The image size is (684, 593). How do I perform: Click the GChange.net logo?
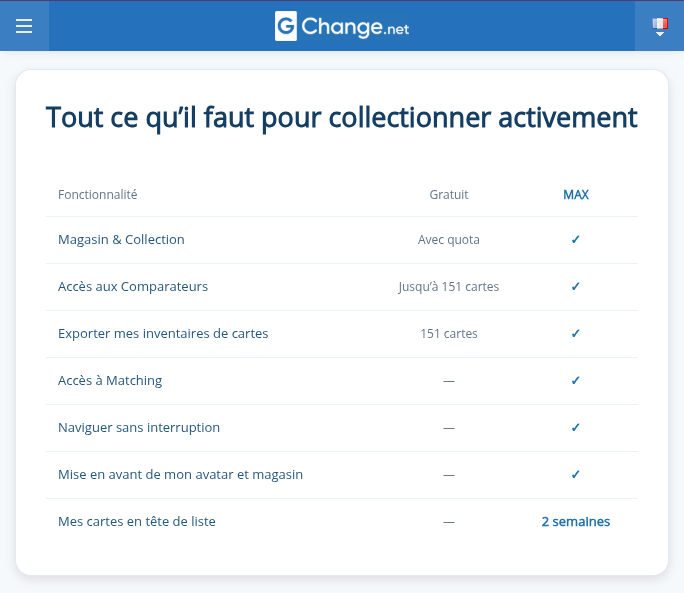[x=342, y=26]
